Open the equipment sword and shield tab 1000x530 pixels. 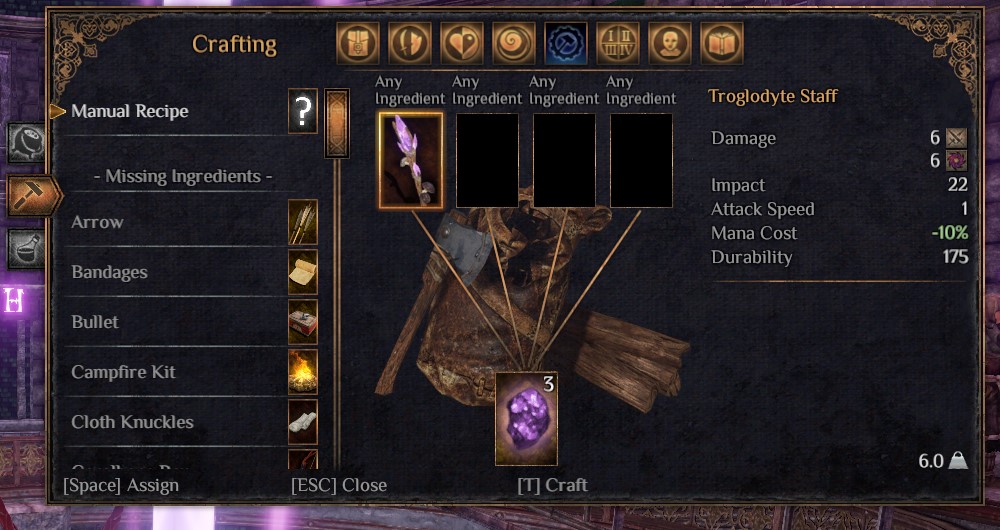[409, 43]
